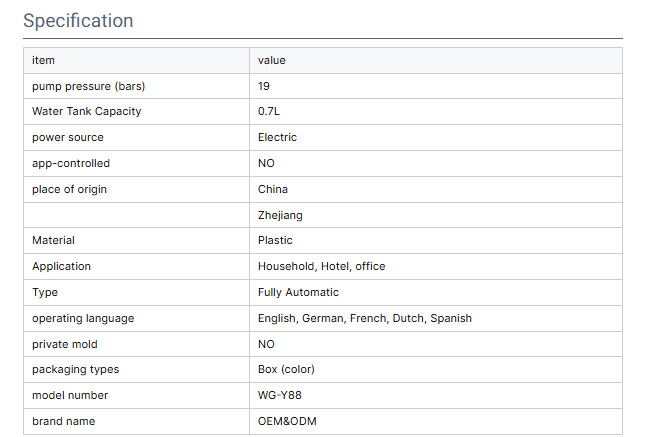This screenshot has height=437, width=647.
Task: Click the Electric power source value
Action: click(x=277, y=137)
